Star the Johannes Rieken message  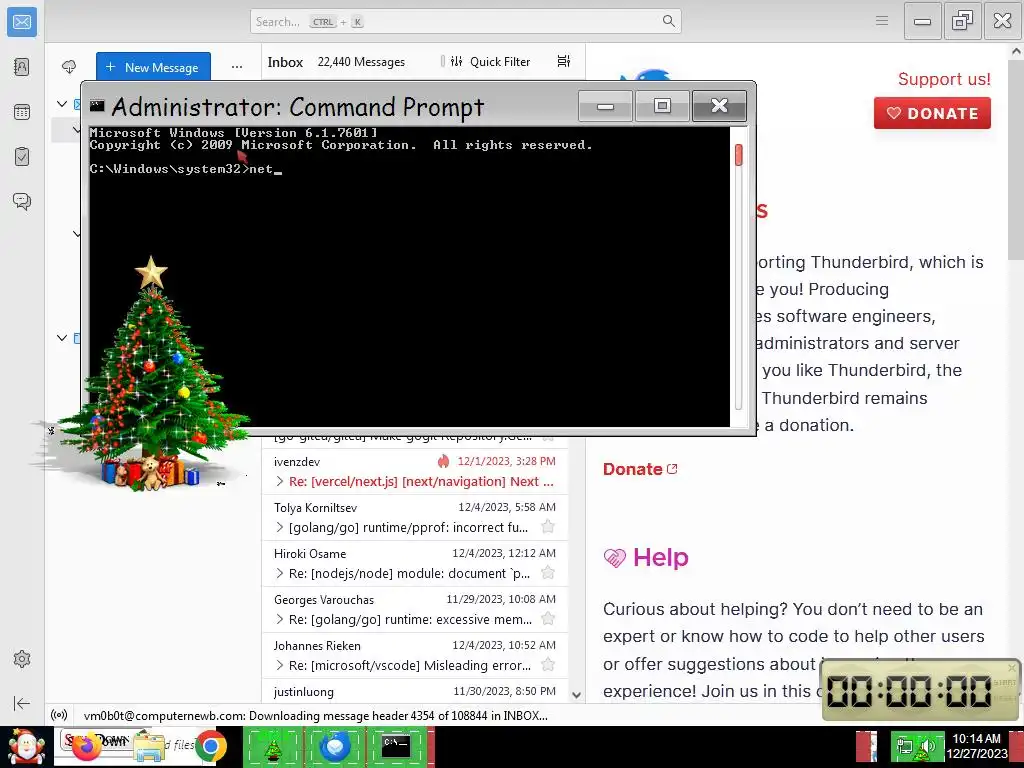pos(548,665)
